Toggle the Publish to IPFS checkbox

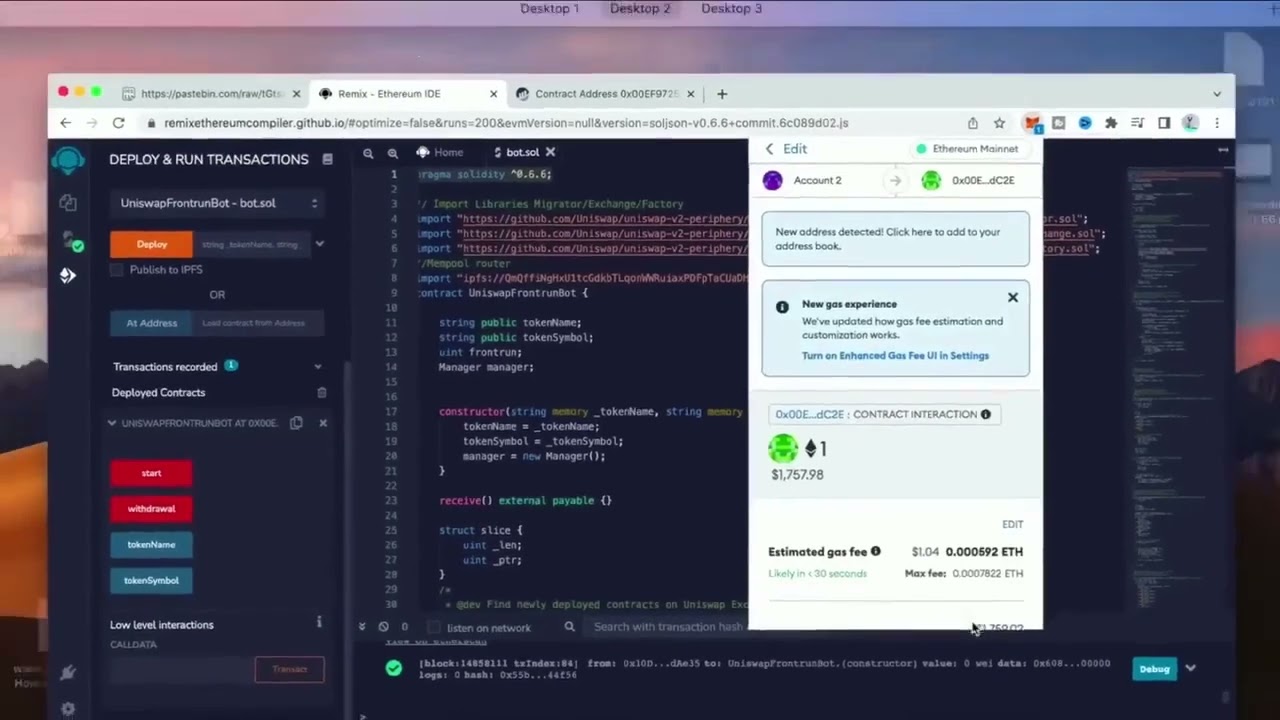117,269
